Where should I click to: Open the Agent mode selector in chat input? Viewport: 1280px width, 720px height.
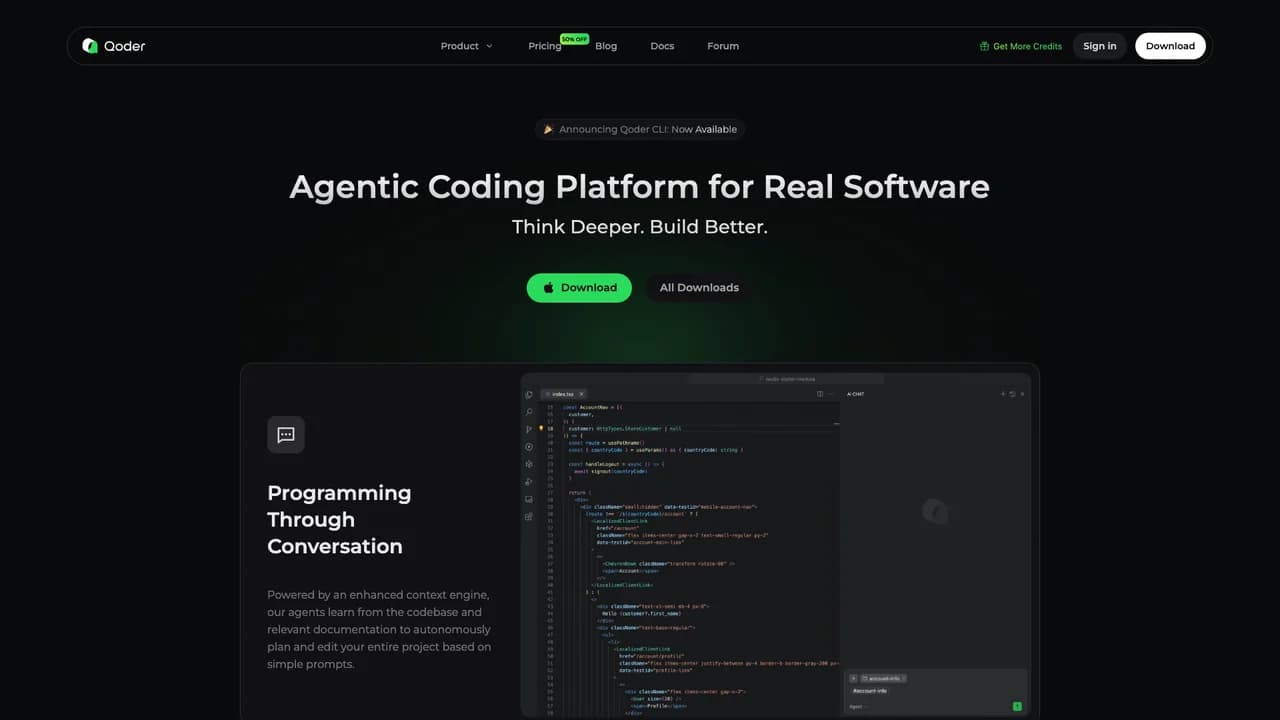point(857,706)
